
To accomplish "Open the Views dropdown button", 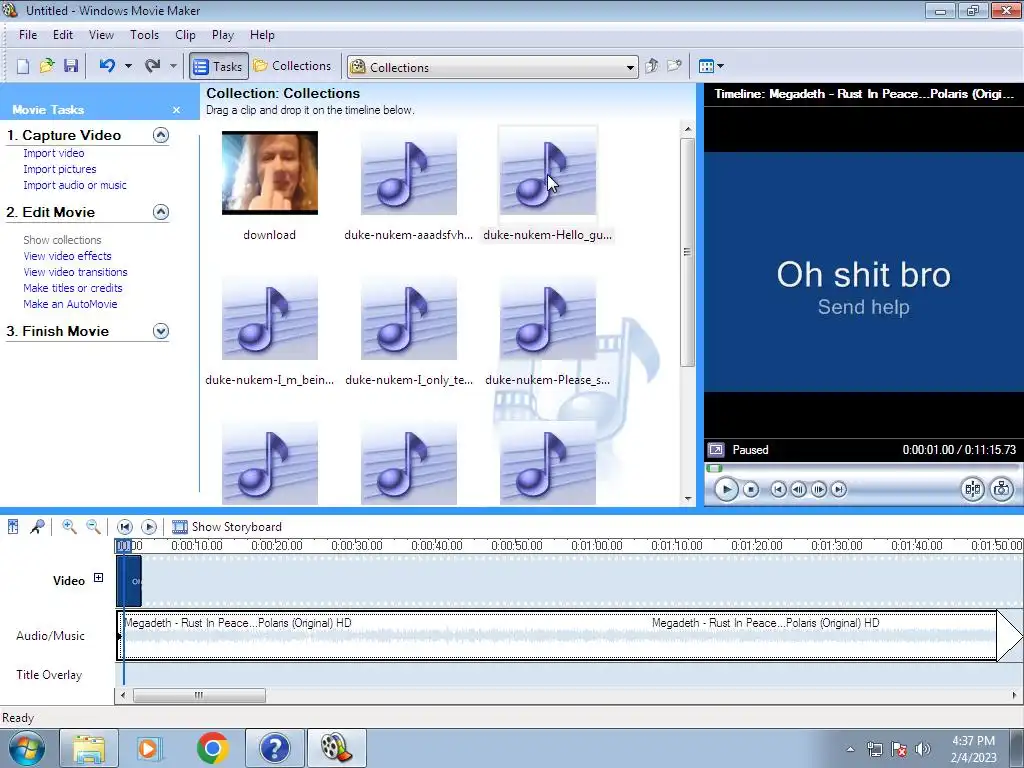I will pyautogui.click(x=711, y=66).
